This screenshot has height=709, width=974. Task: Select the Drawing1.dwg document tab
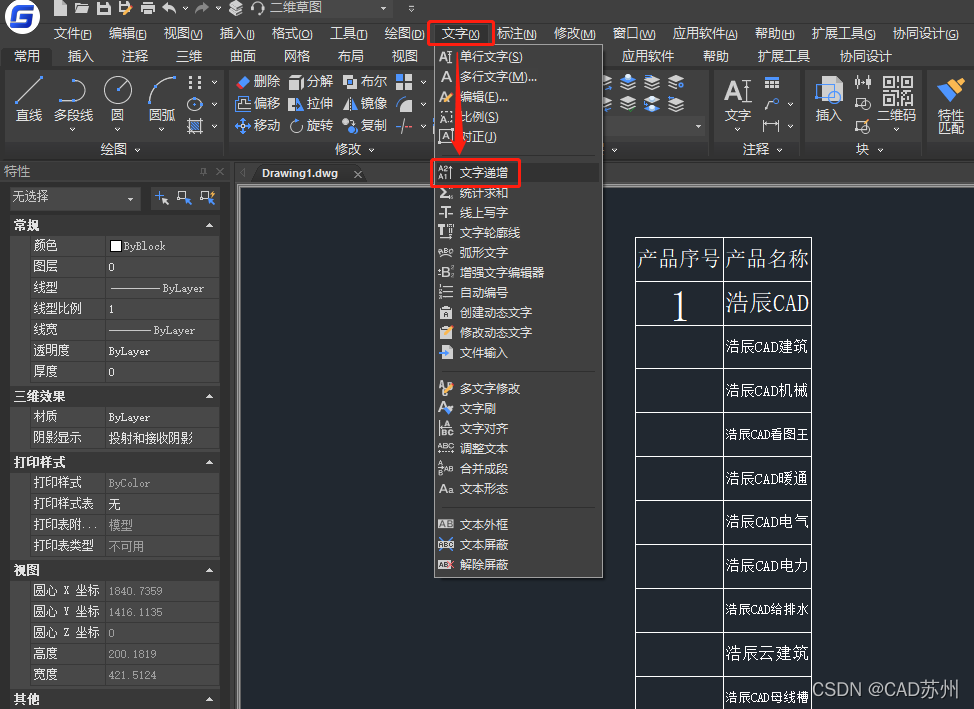coord(300,173)
